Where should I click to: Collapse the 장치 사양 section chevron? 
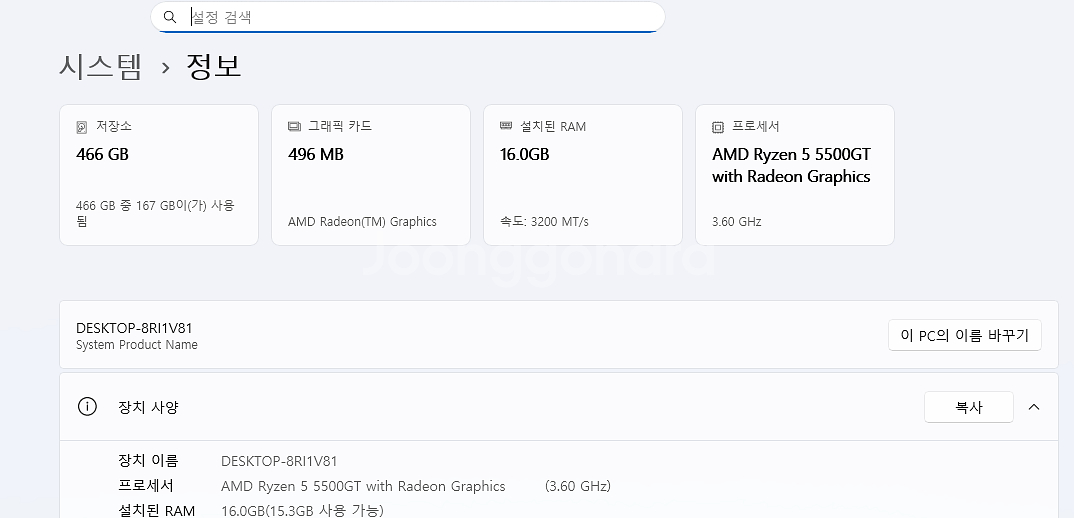pyautogui.click(x=1034, y=407)
